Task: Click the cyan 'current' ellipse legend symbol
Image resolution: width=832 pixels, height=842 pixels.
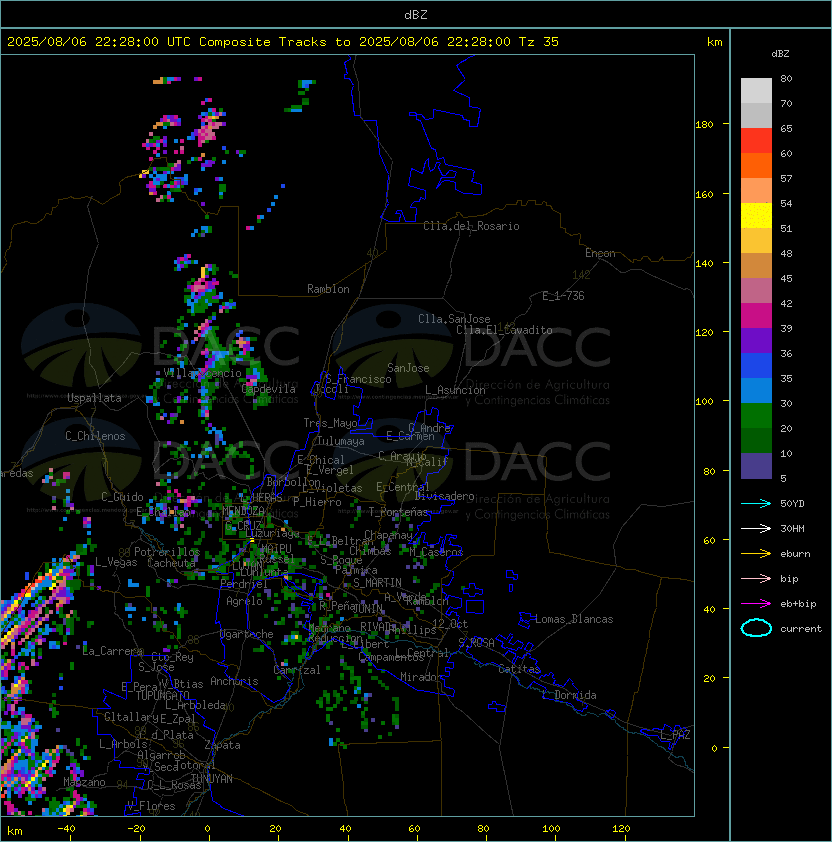Action: [x=756, y=628]
